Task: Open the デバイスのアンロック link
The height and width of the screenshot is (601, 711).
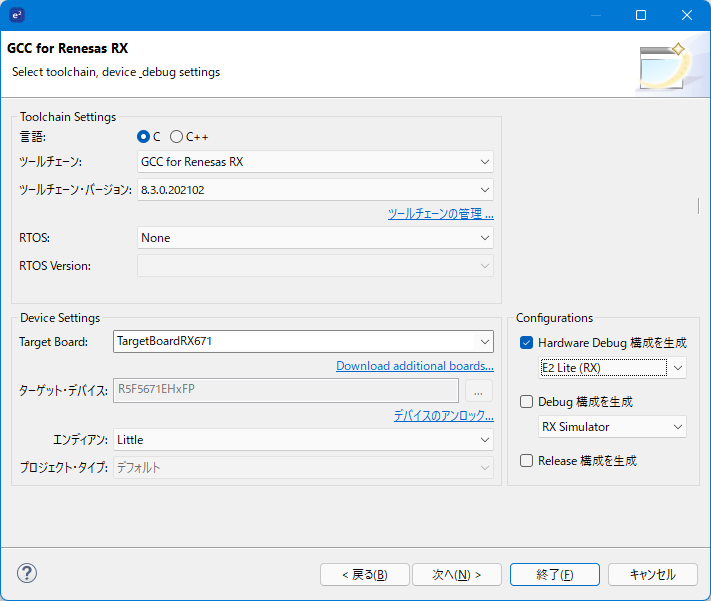Action: (x=443, y=415)
